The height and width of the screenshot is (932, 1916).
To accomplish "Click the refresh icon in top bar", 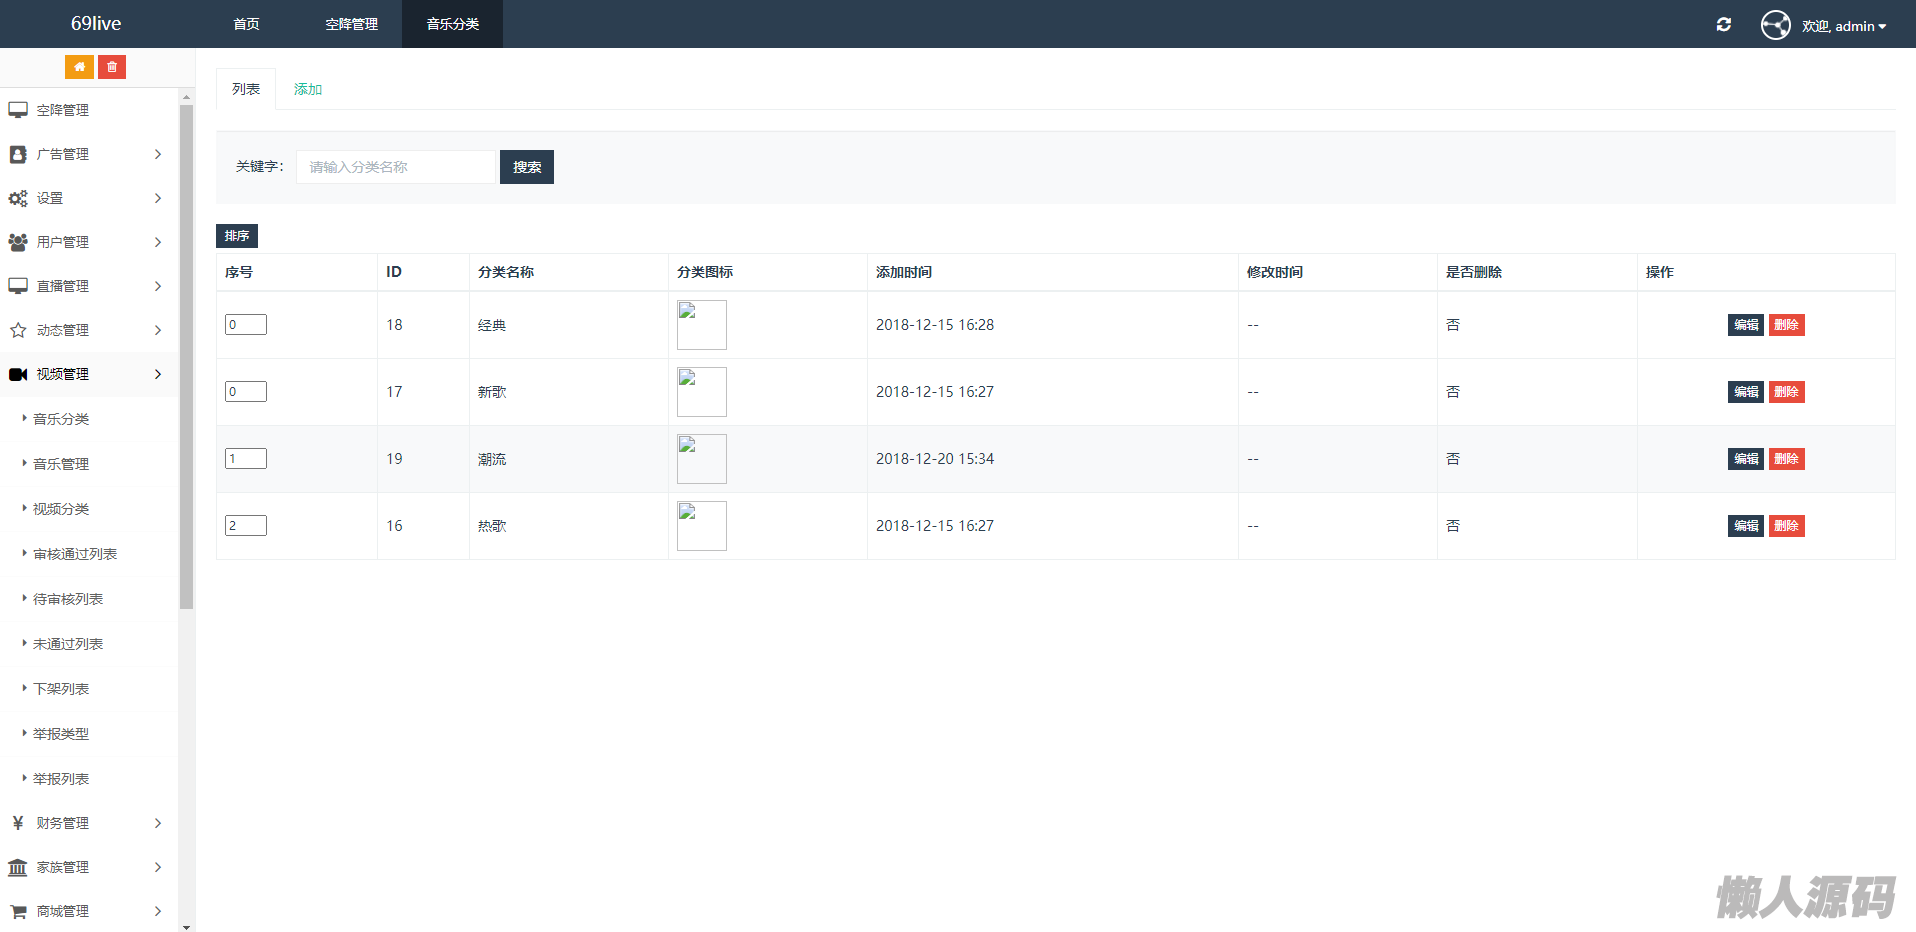I will pos(1723,25).
